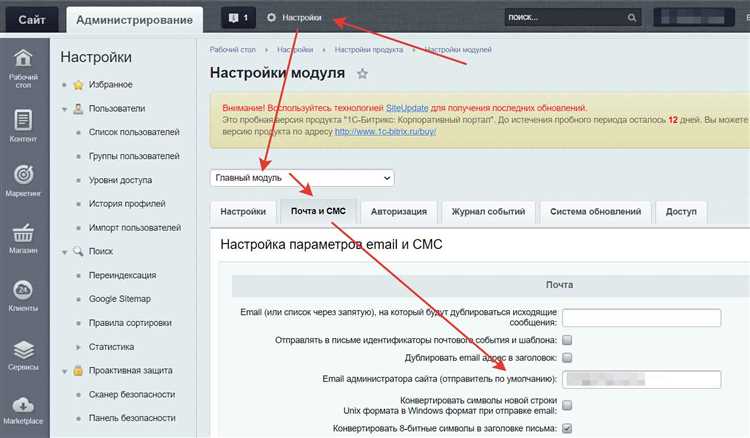Viewport: 750px width, 438px height.
Task: Open Google Sitemap in tree
Action: tap(120, 299)
